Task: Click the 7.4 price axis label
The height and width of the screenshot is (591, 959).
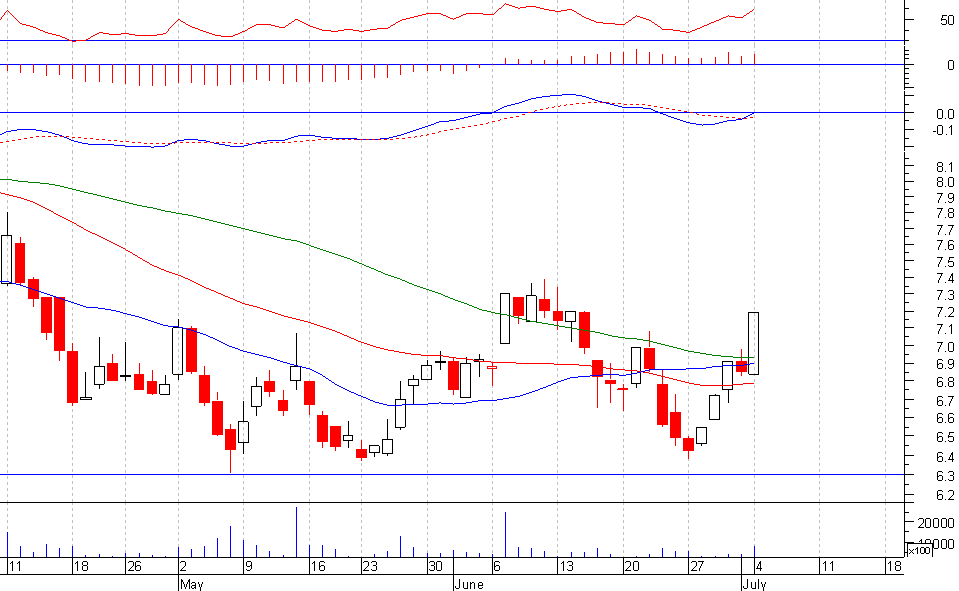Action: (945, 279)
